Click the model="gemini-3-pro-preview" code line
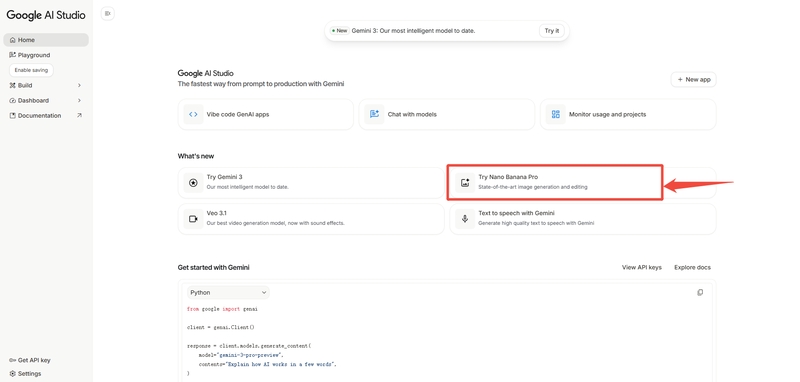 241,355
